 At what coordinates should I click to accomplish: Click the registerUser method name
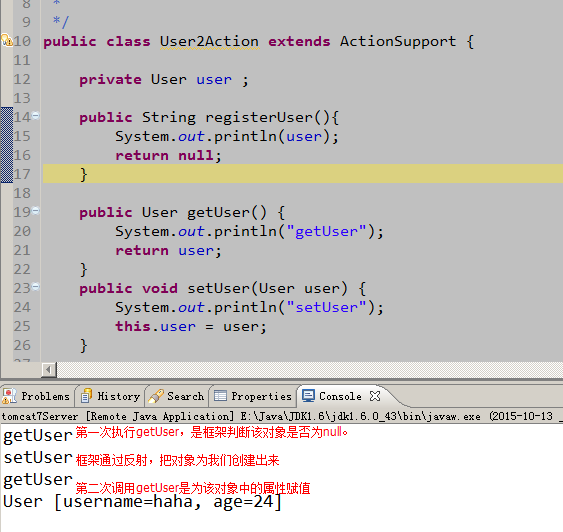(259, 117)
